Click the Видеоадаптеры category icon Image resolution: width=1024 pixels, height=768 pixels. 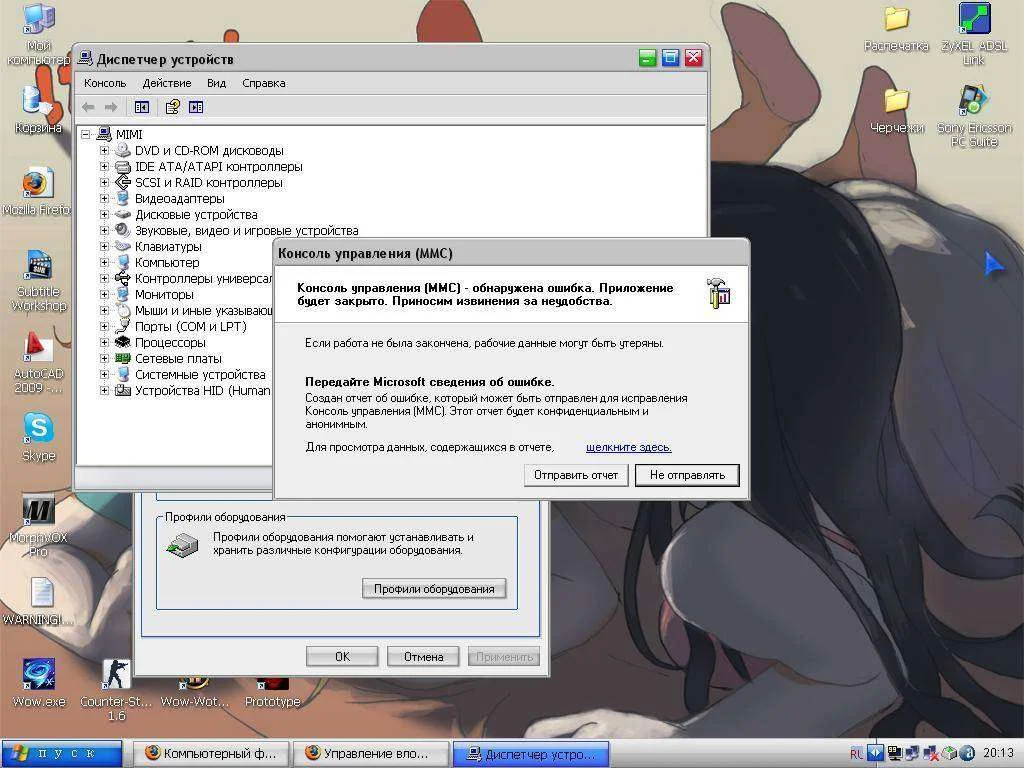click(123, 199)
